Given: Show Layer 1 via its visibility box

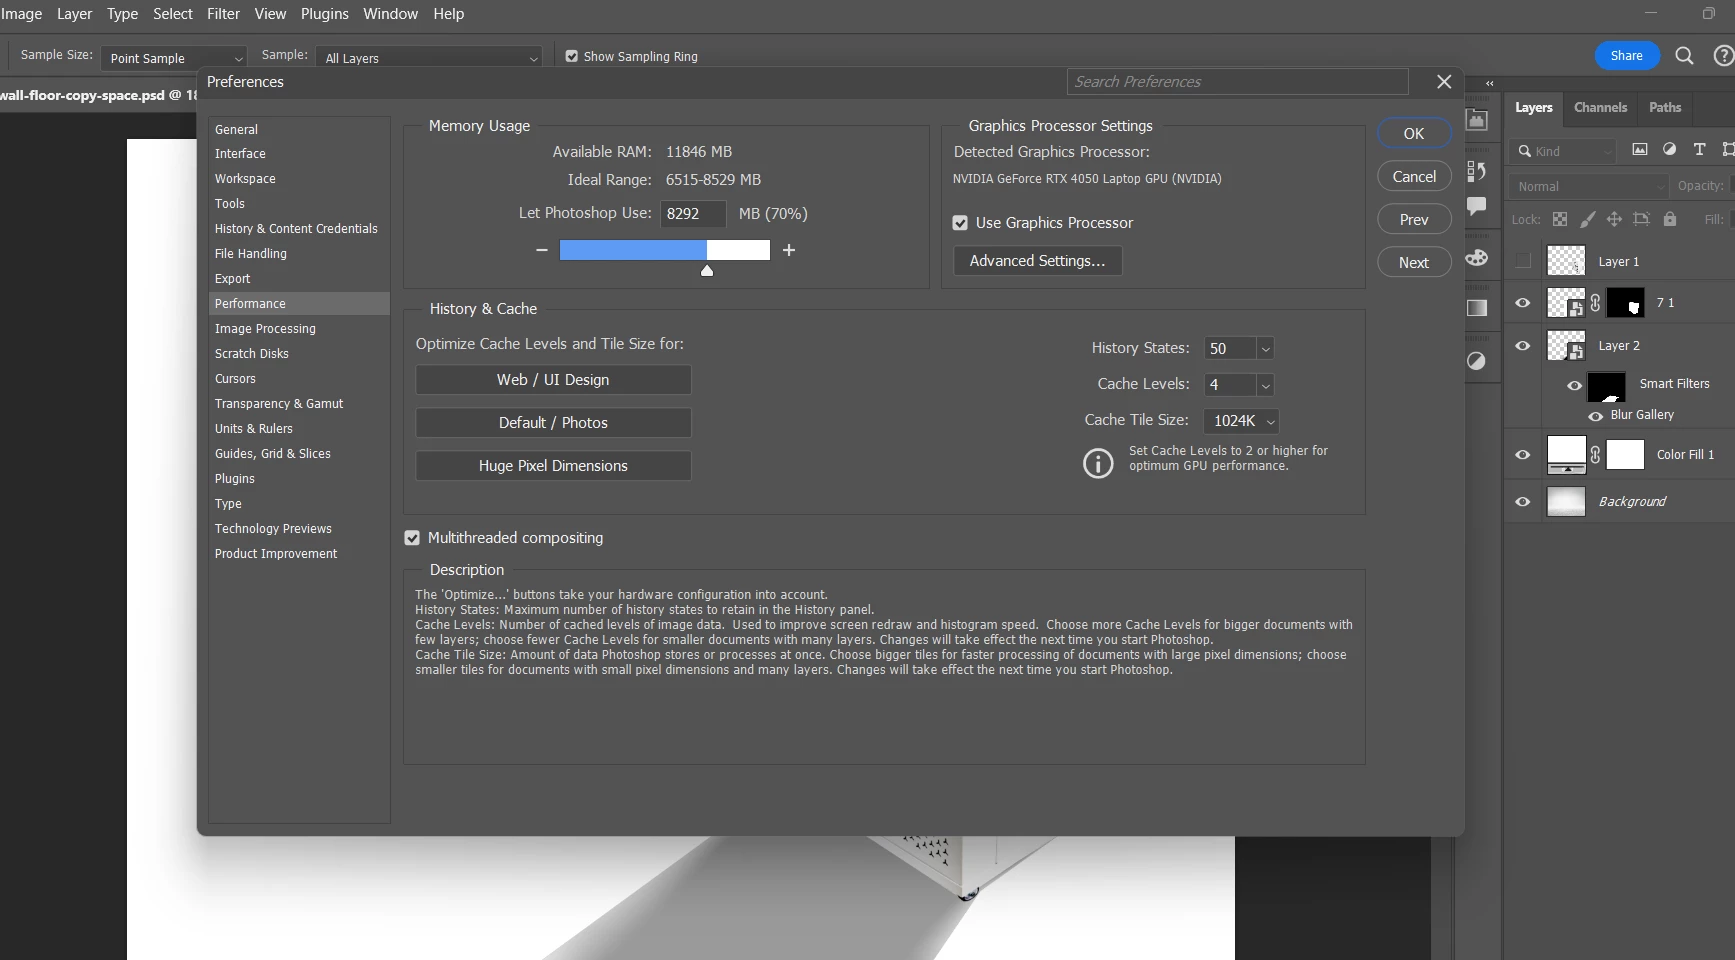Looking at the screenshot, I should click(1523, 261).
